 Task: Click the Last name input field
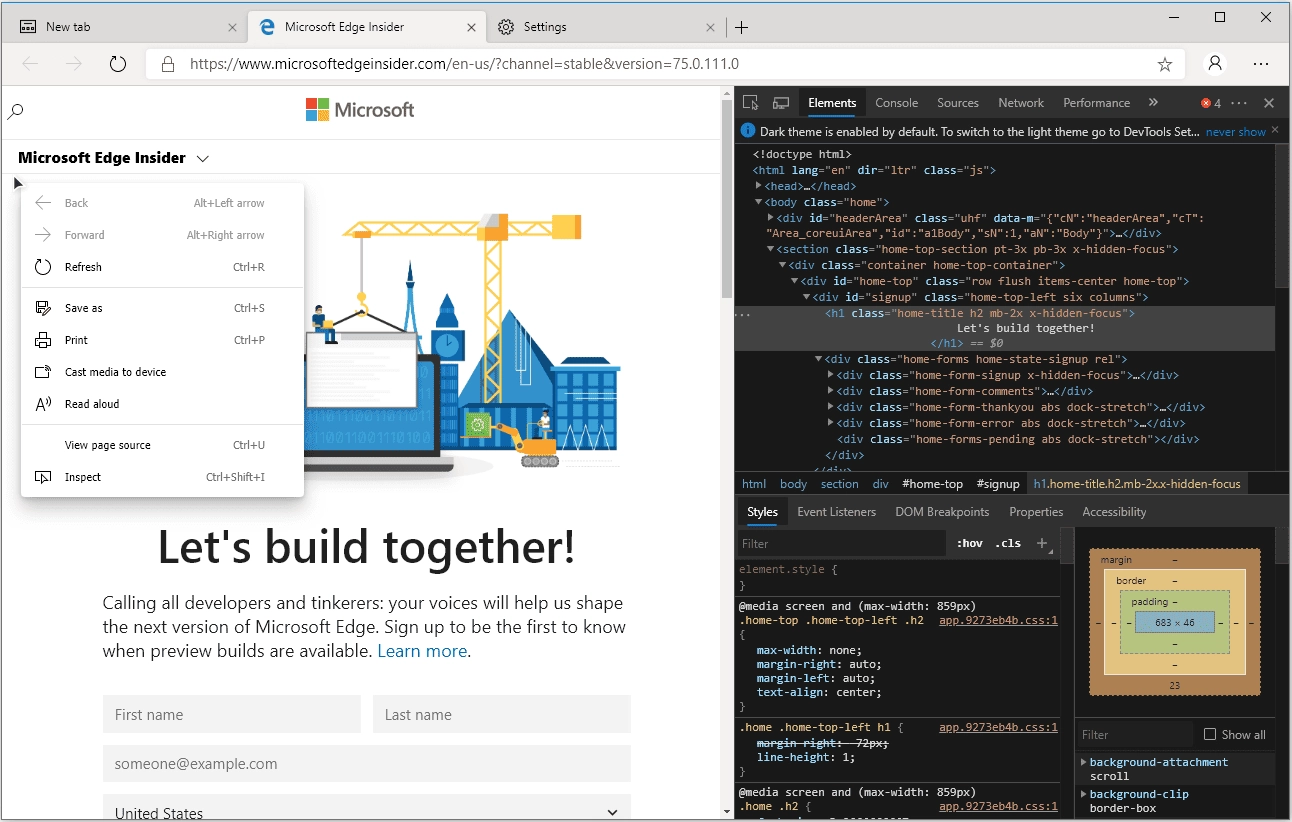point(502,715)
